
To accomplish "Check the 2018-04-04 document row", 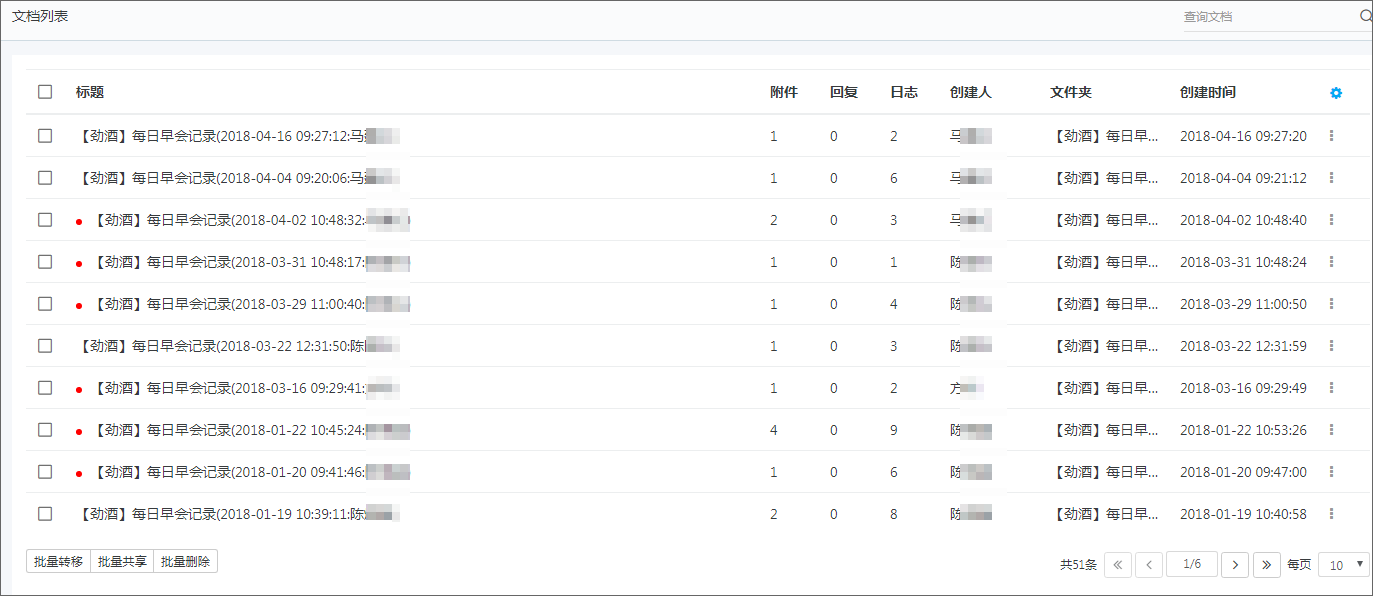I will [45, 177].
